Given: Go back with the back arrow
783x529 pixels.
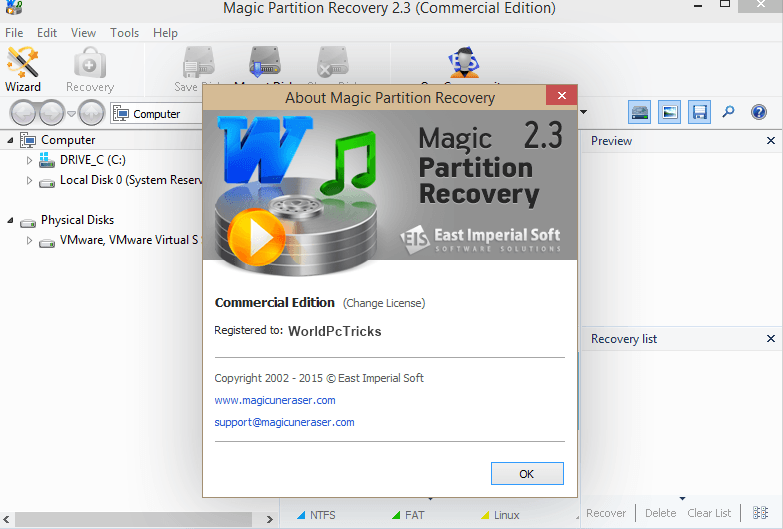Looking at the screenshot, I should click(x=23, y=113).
